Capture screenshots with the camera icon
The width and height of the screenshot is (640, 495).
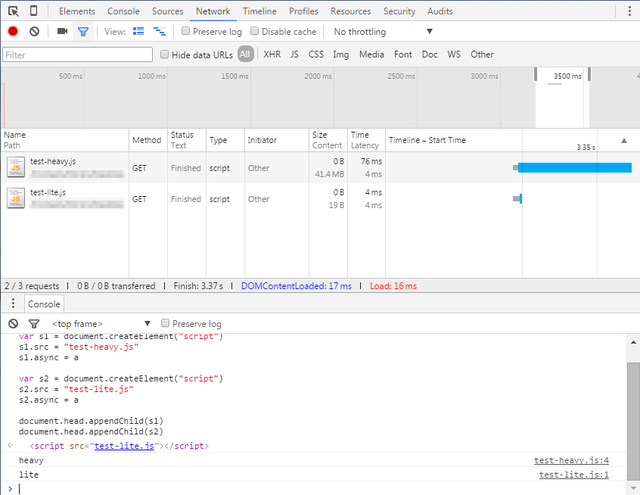62,31
